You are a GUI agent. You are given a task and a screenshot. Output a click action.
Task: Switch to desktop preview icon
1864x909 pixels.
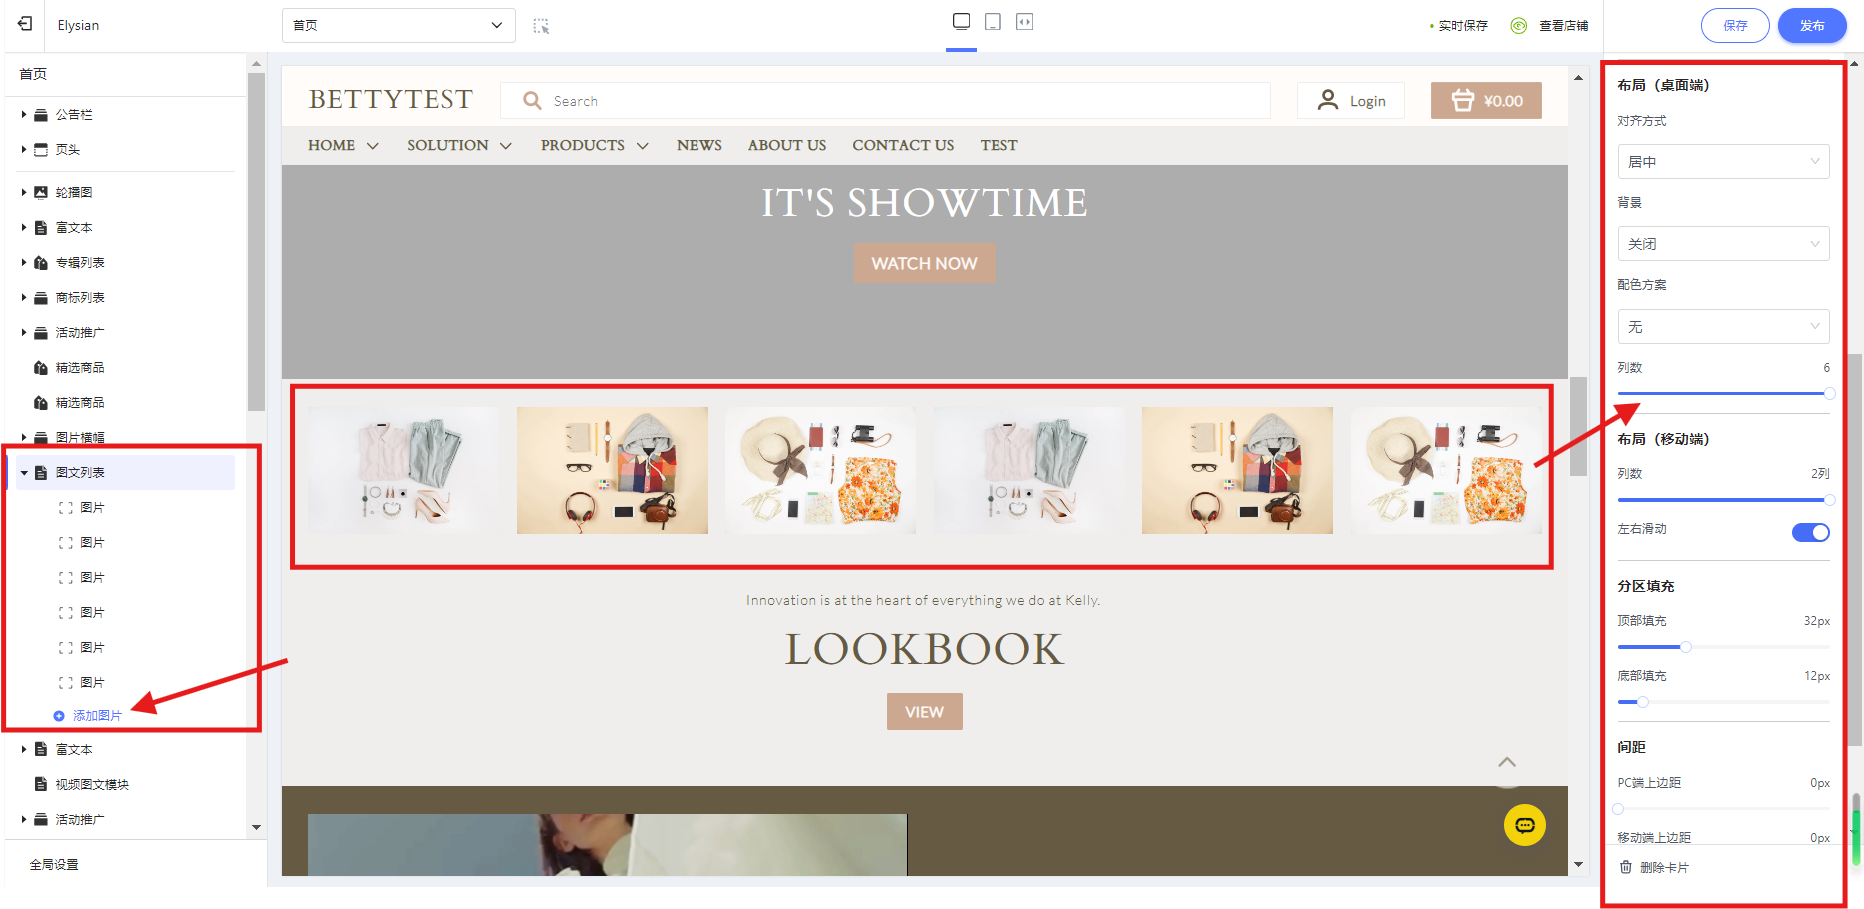pos(961,22)
